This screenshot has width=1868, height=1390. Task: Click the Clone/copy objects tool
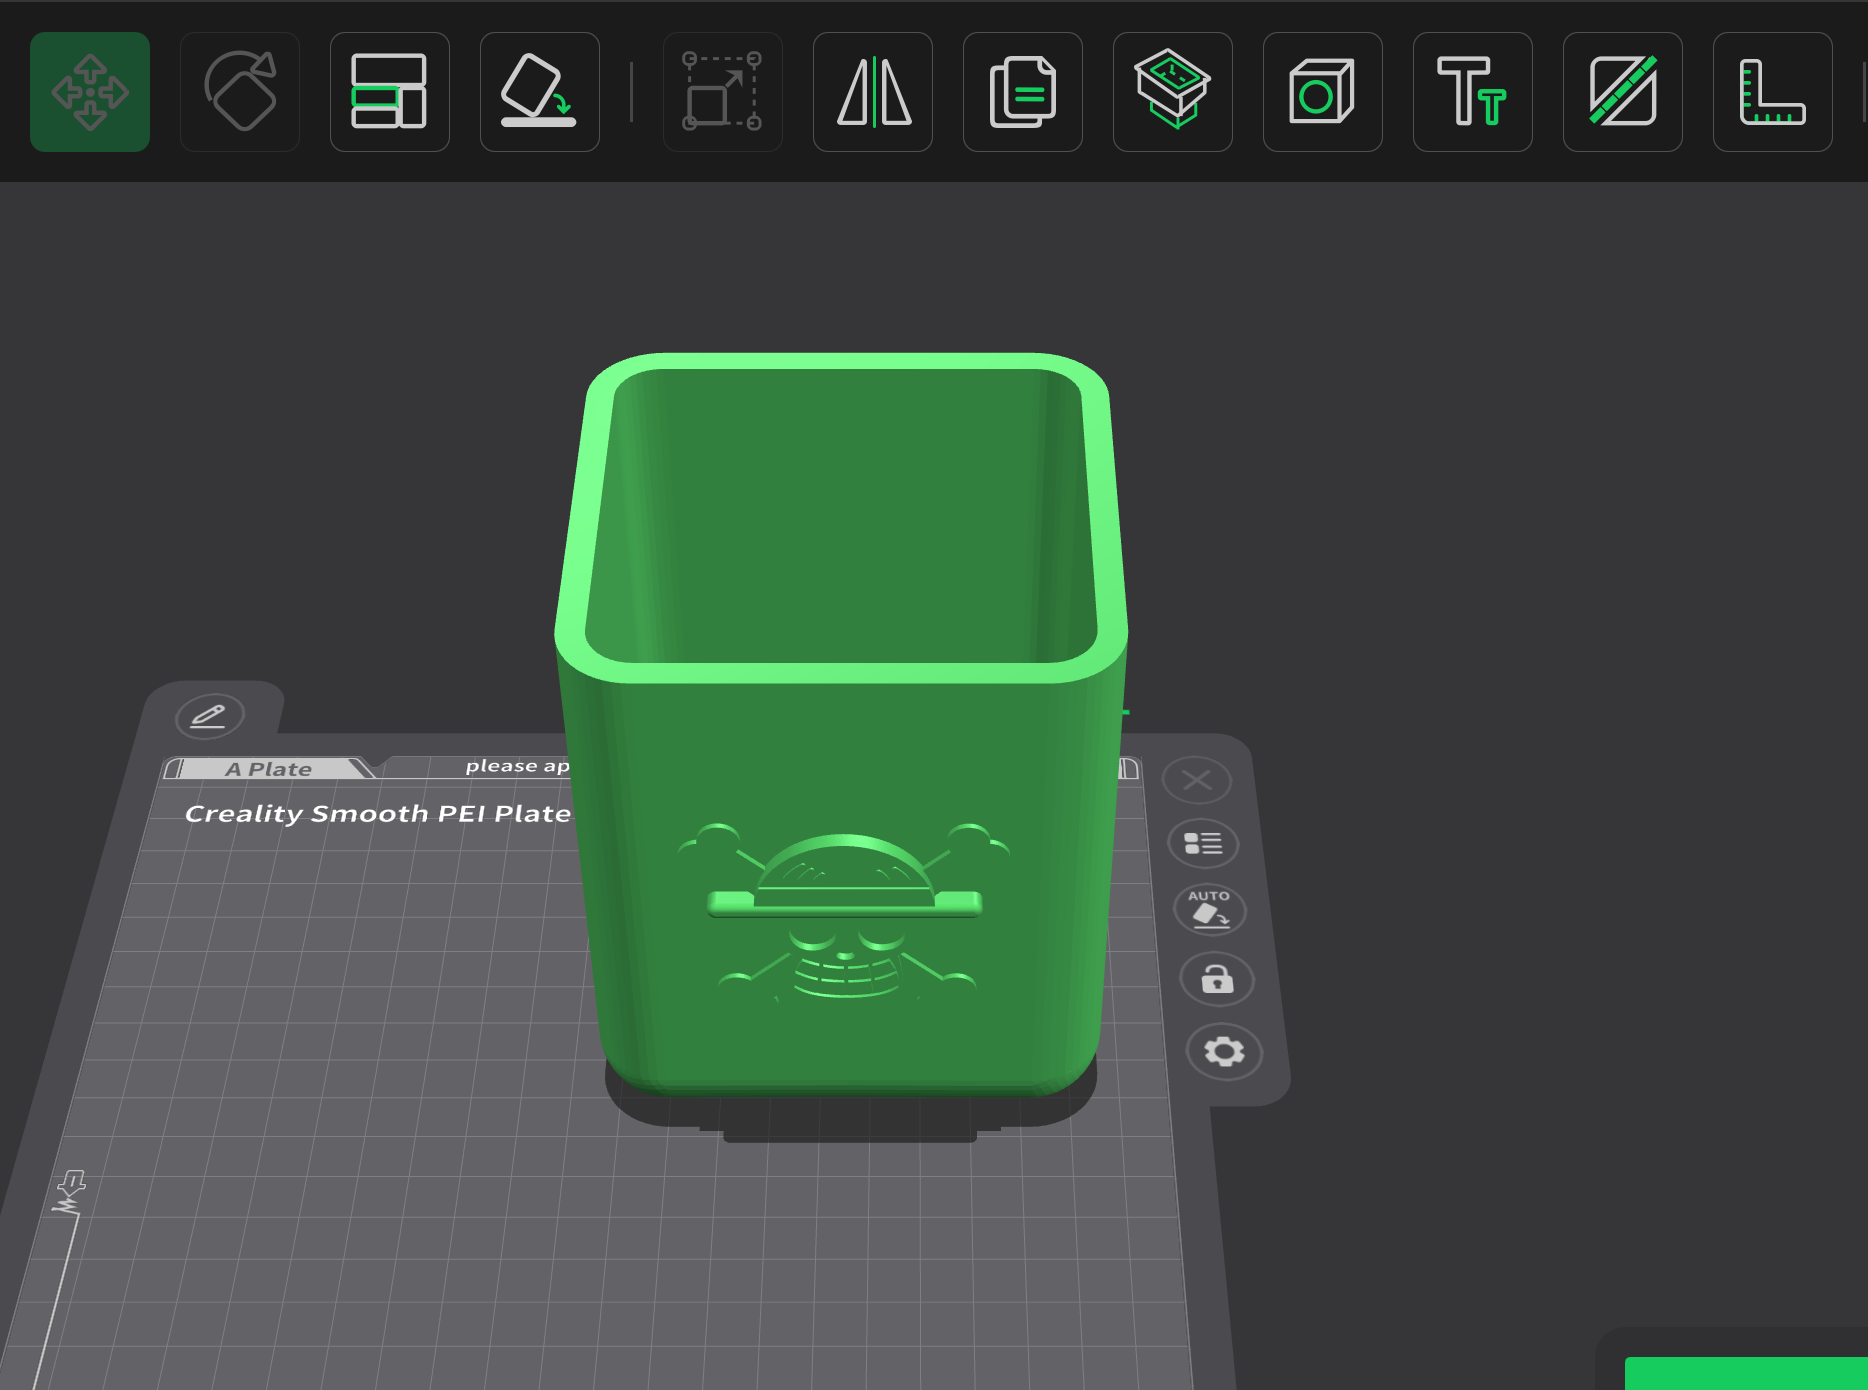1023,92
